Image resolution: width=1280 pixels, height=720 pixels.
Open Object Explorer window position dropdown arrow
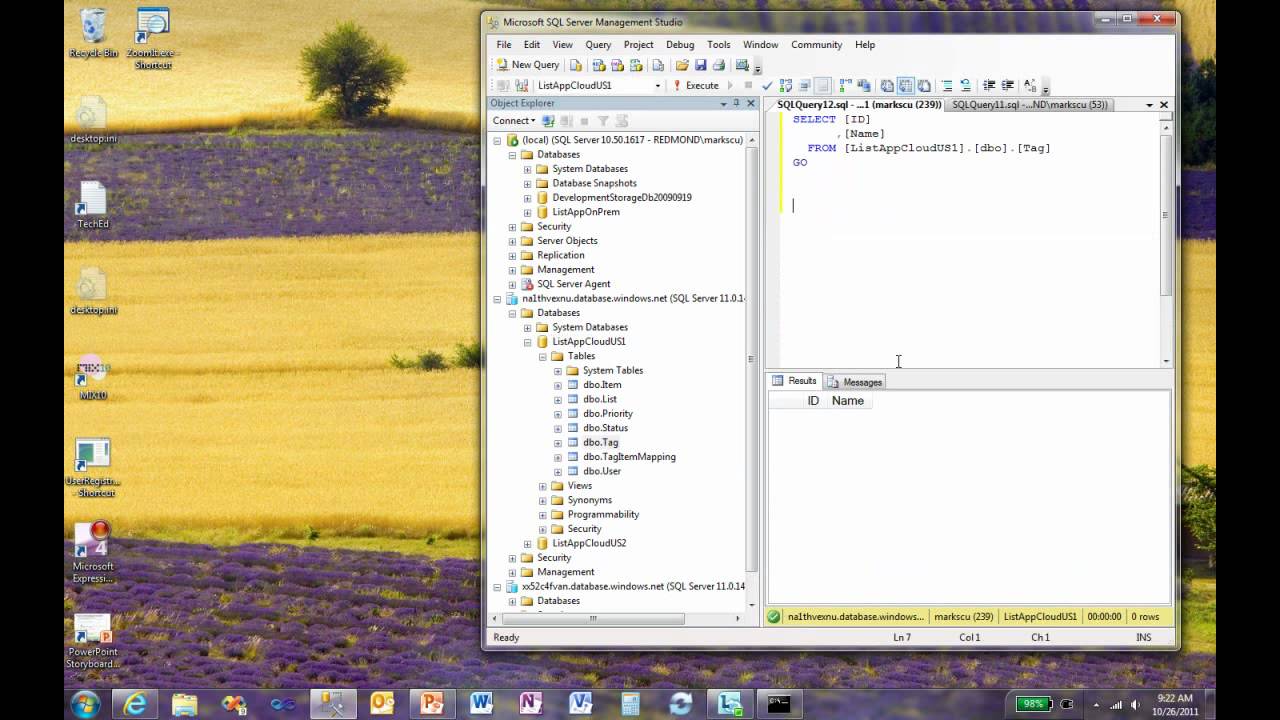coord(724,103)
